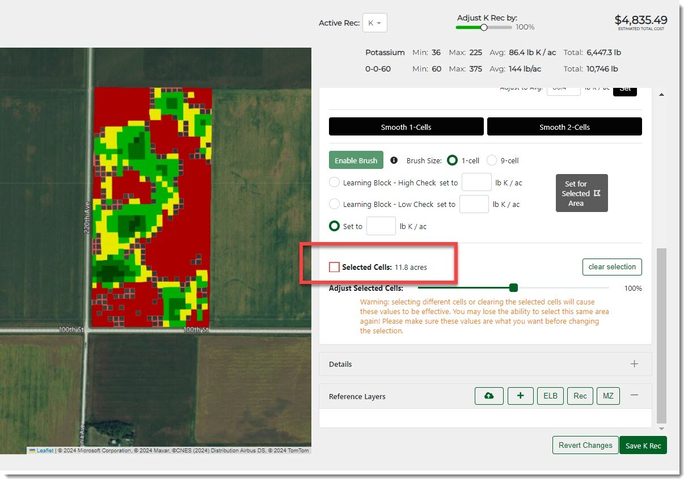Add a reference layer with plus icon
688x483 pixels.
pos(520,396)
